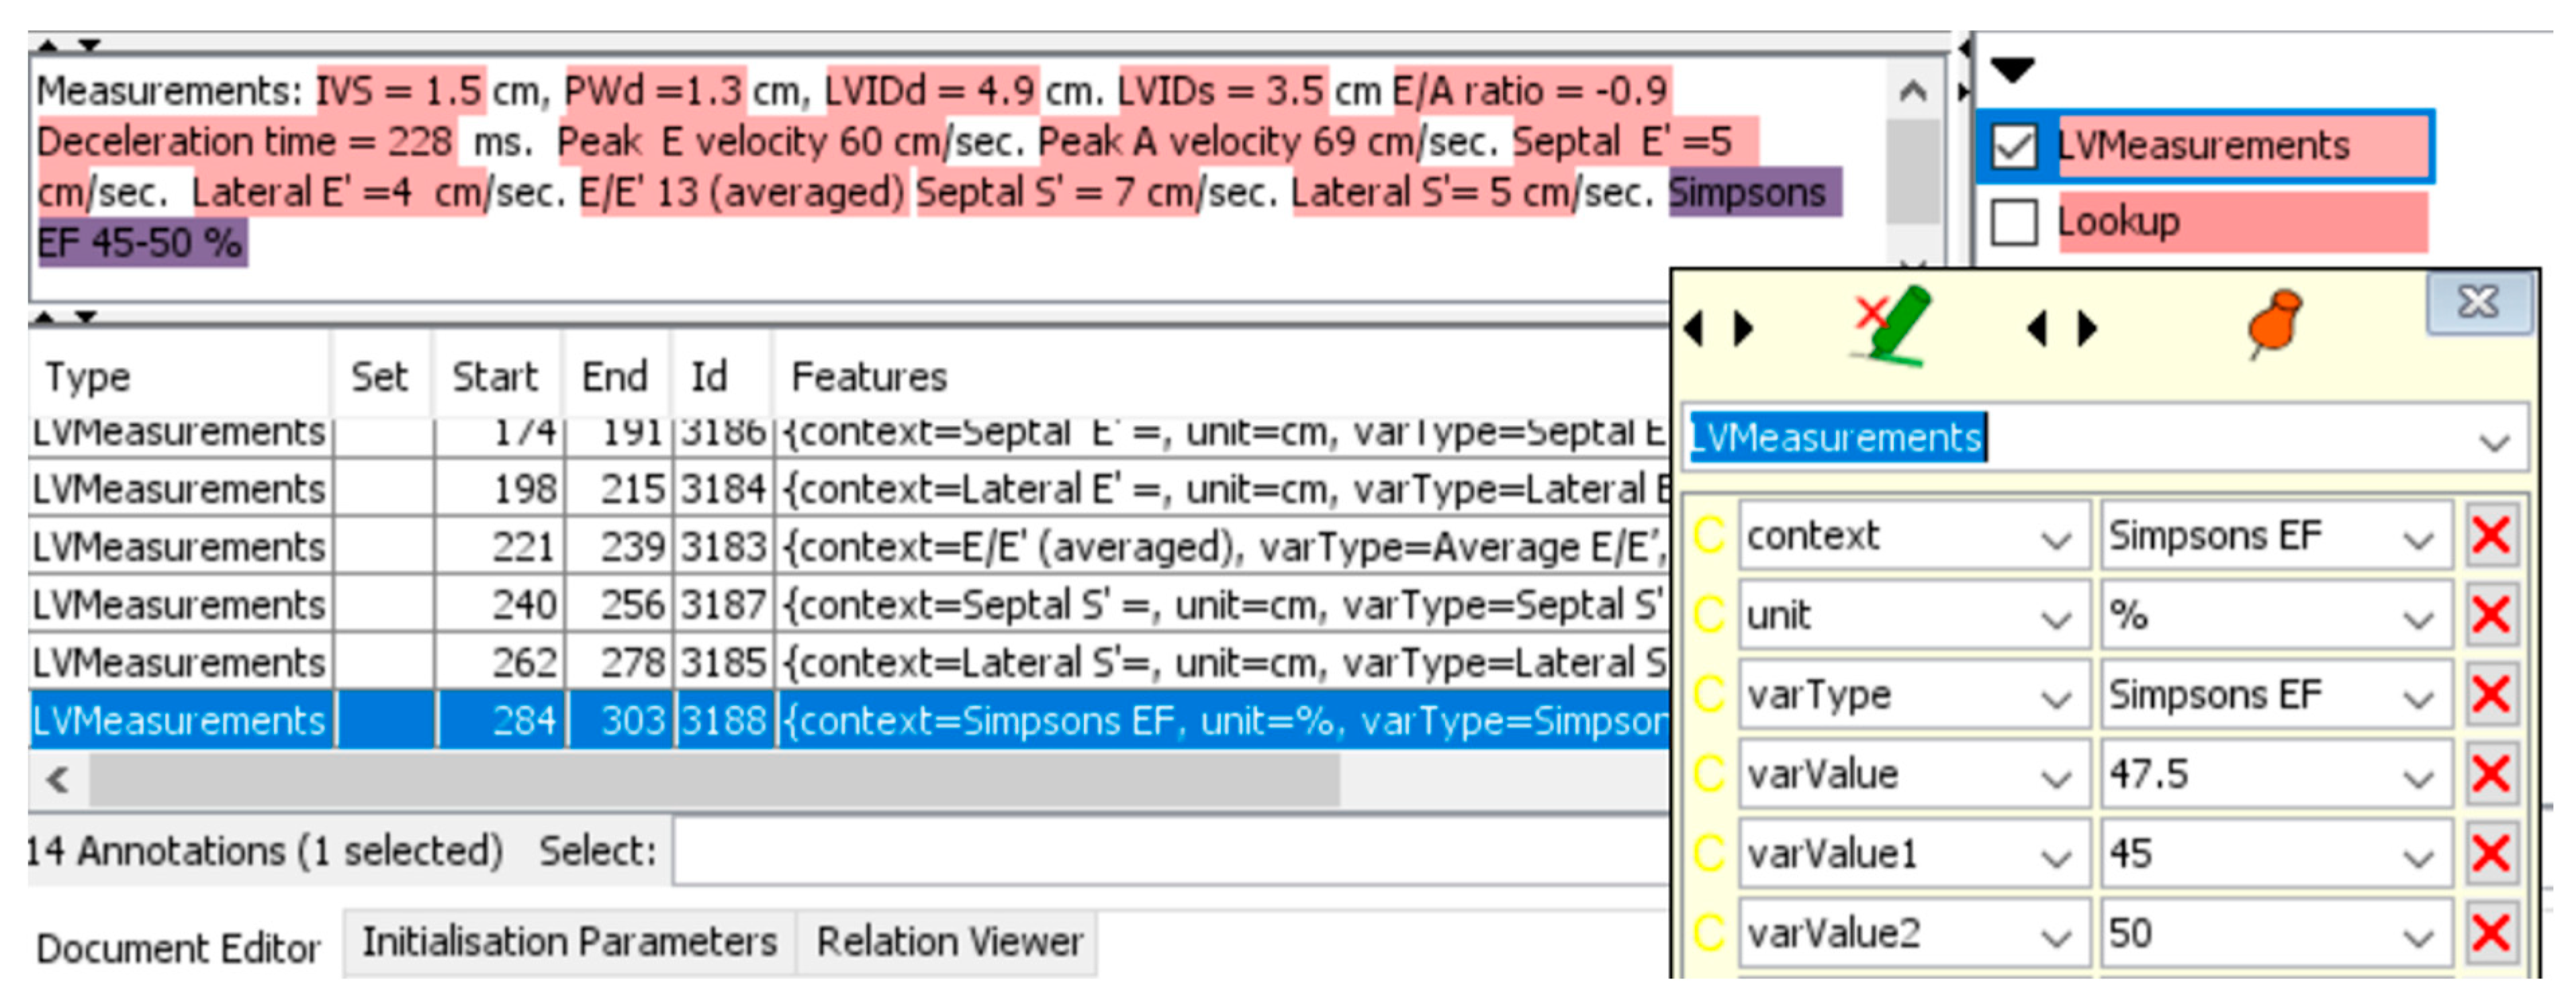This screenshot has width=2576, height=1008.
Task: Collapse annotation sets with black down triangle
Action: click(x=2012, y=70)
